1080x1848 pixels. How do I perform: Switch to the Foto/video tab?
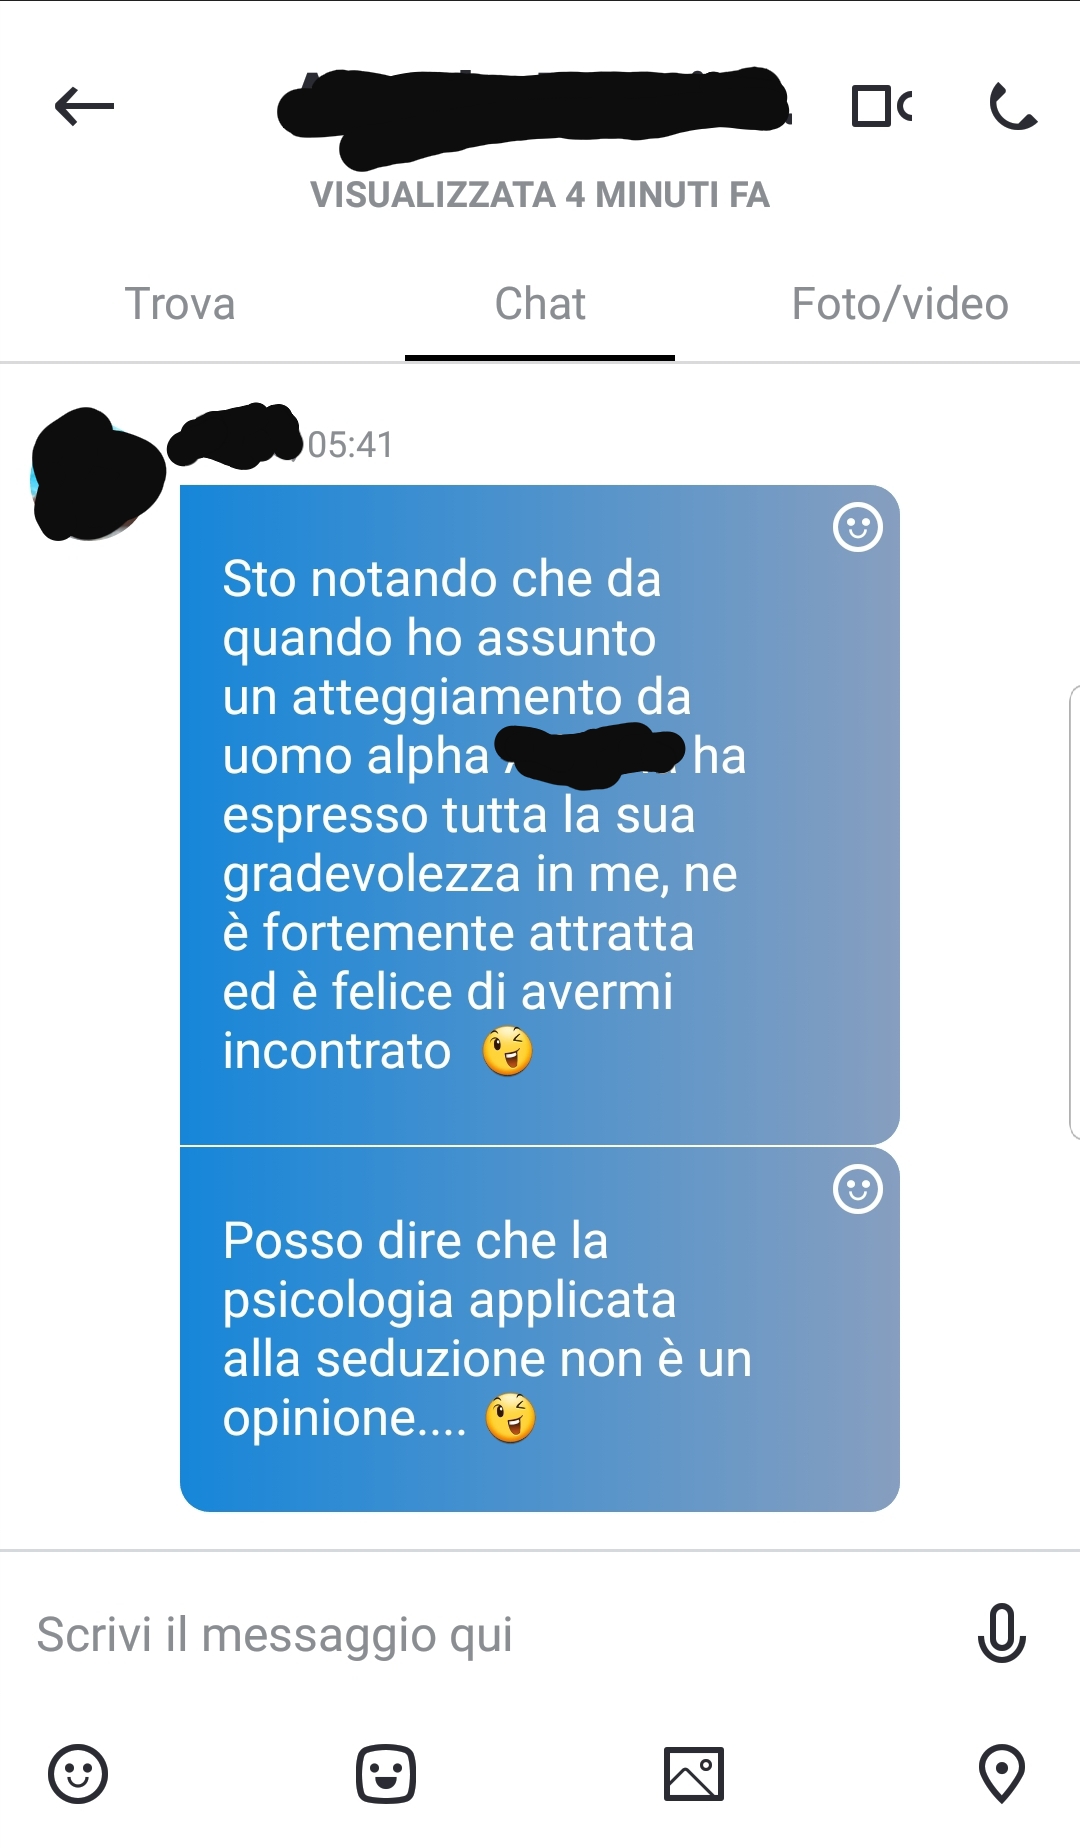coord(900,304)
